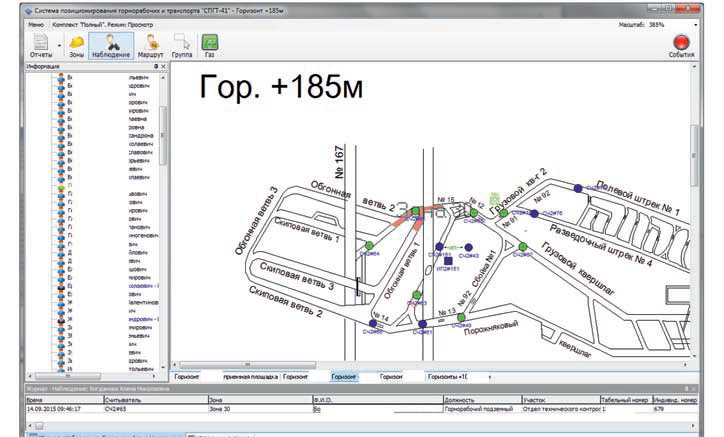Close the Информация panel
Image resolution: width=724 pixels, height=437 pixels.
pos(163,67)
